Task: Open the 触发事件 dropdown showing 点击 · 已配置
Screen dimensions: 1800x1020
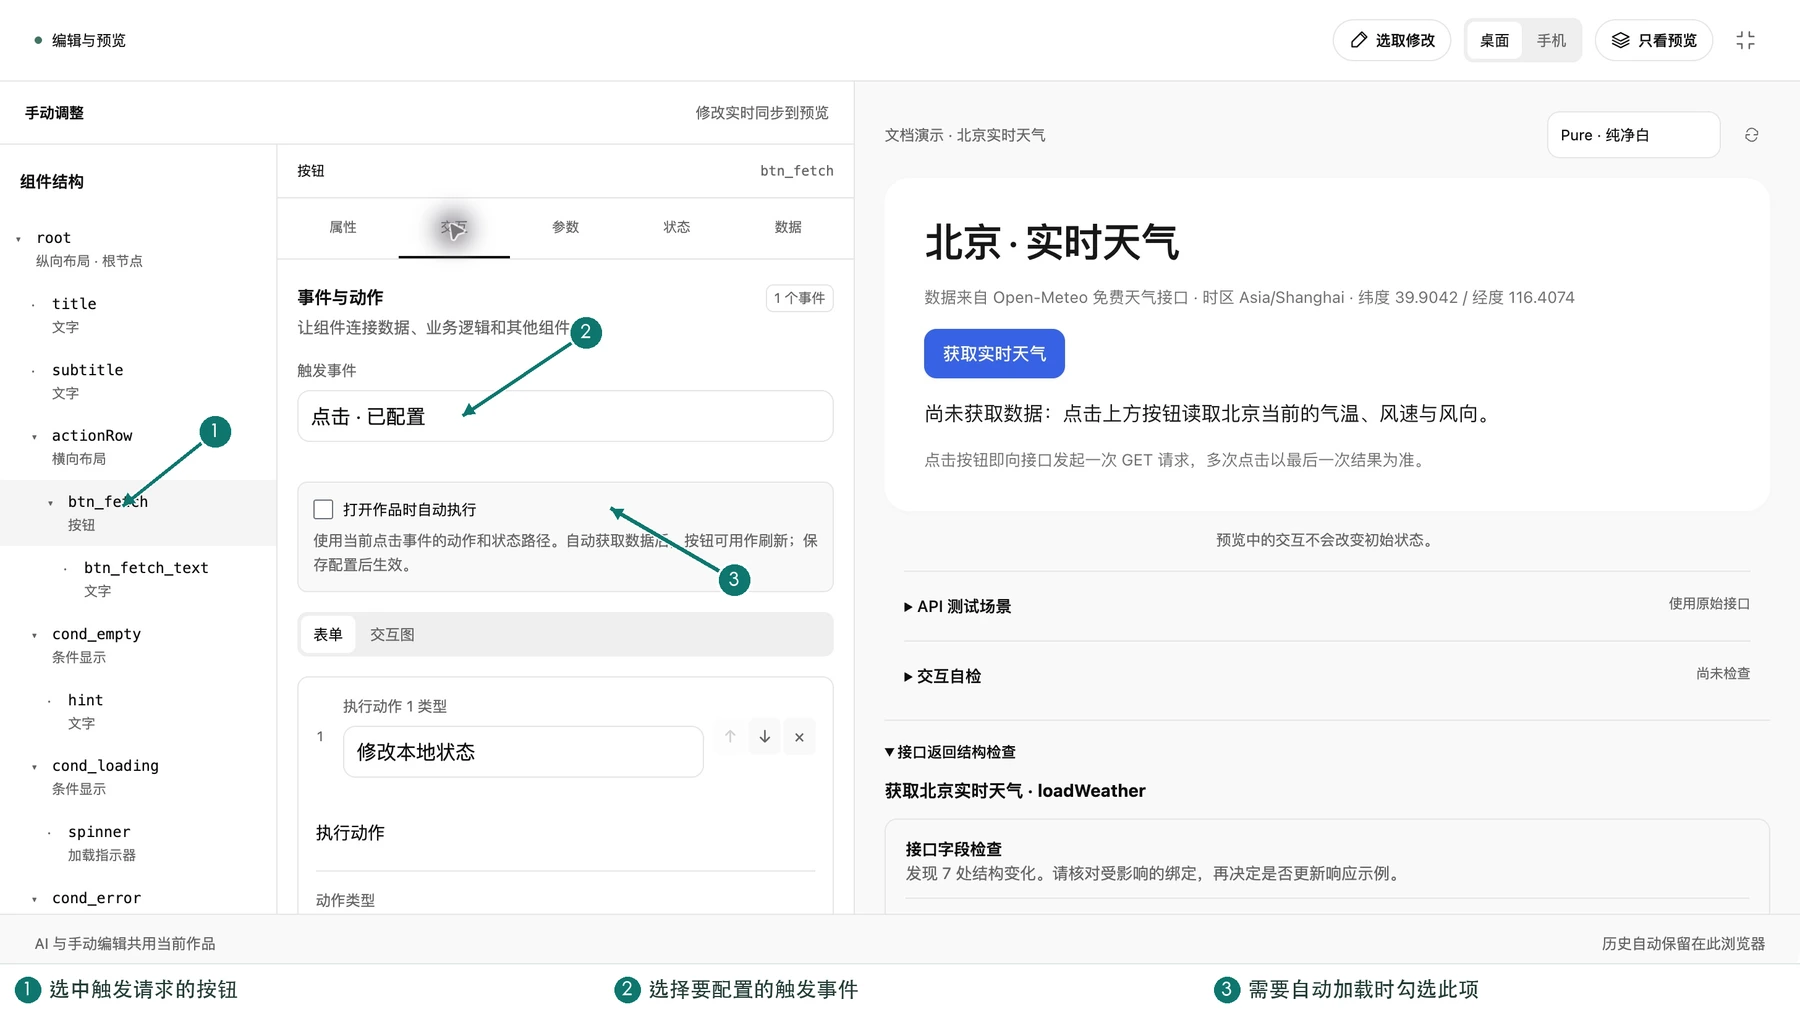Action: [x=565, y=416]
